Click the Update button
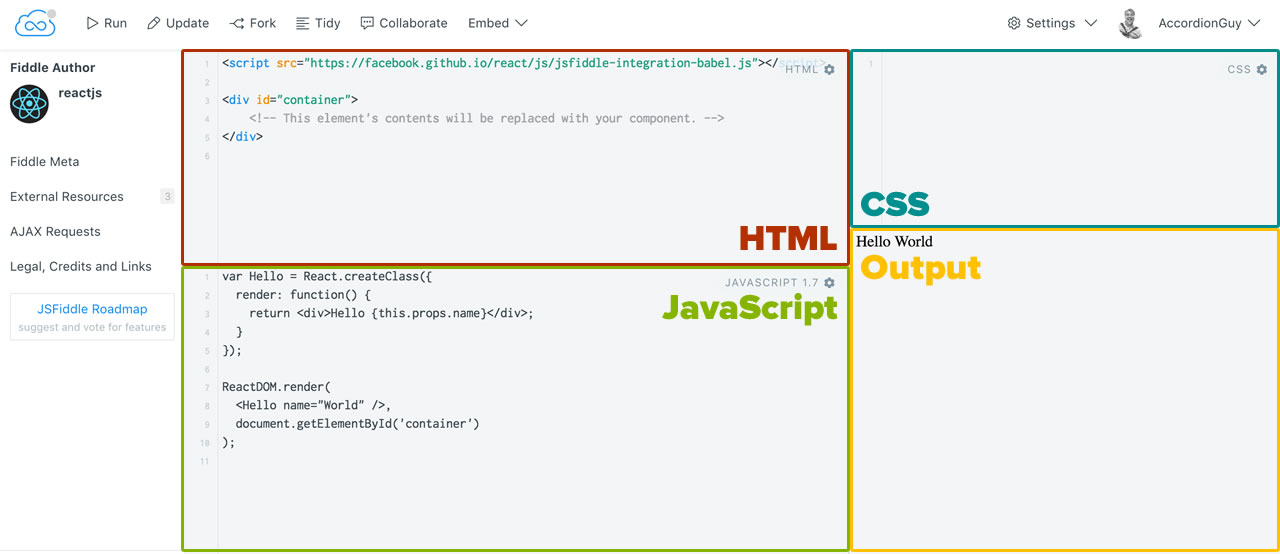Image resolution: width=1280 pixels, height=554 pixels. tap(178, 23)
